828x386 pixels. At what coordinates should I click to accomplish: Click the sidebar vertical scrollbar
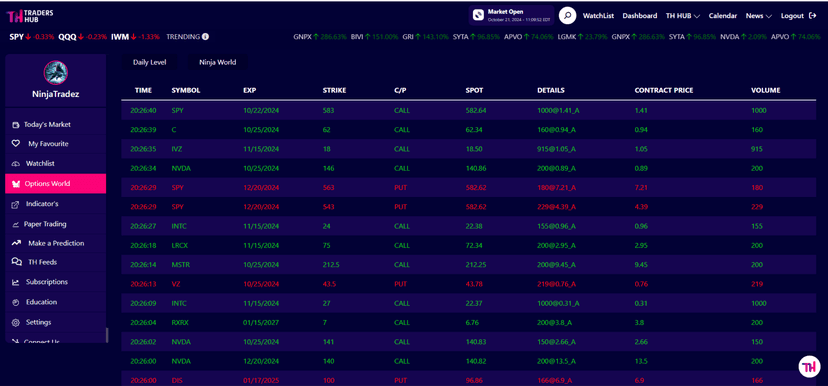(107, 335)
